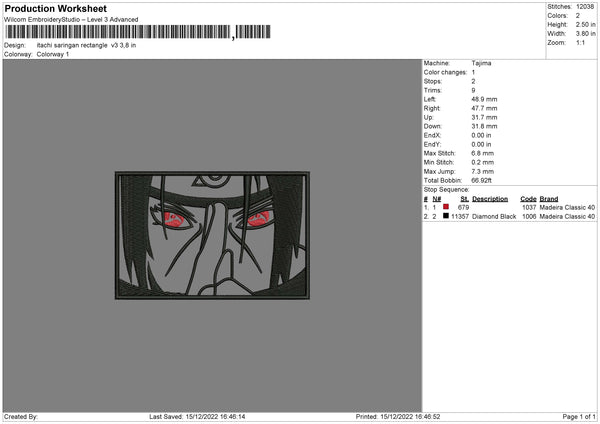Click design name 'itachi saringan rectangle v3 3,8 in'

coord(86,45)
